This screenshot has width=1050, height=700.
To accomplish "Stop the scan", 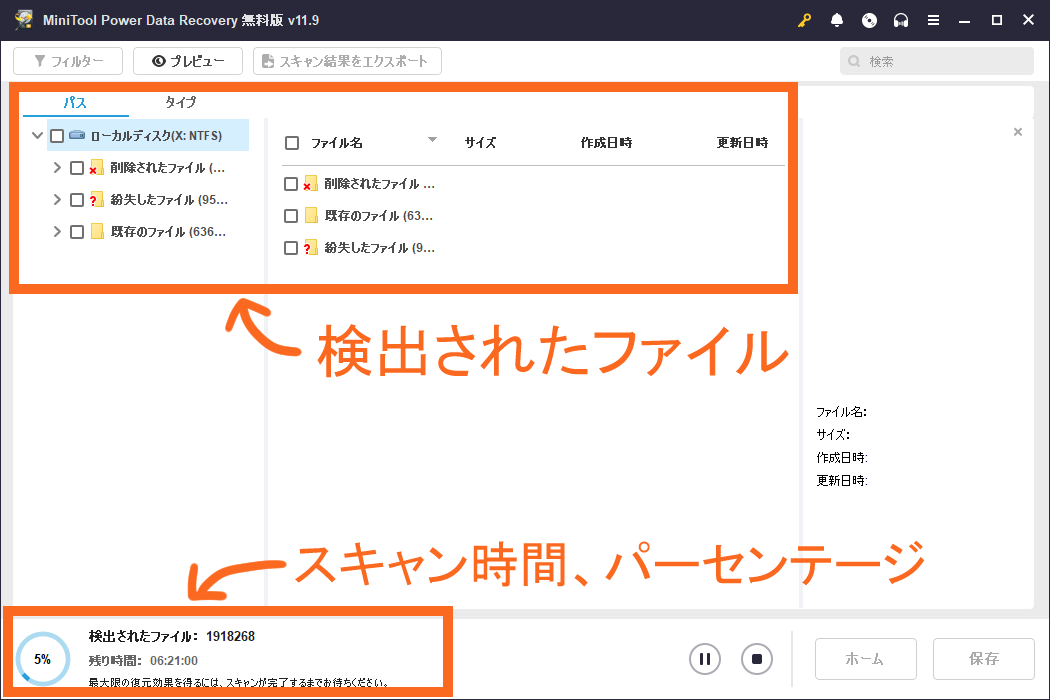I will point(757,659).
